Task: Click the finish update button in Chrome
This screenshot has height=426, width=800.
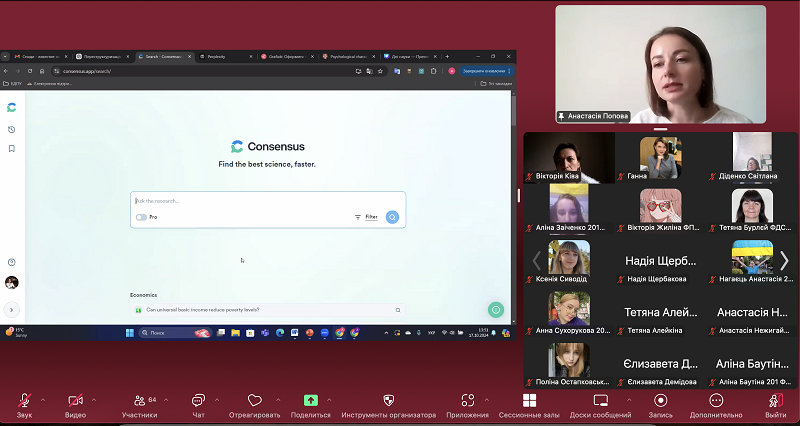Action: 486,71
